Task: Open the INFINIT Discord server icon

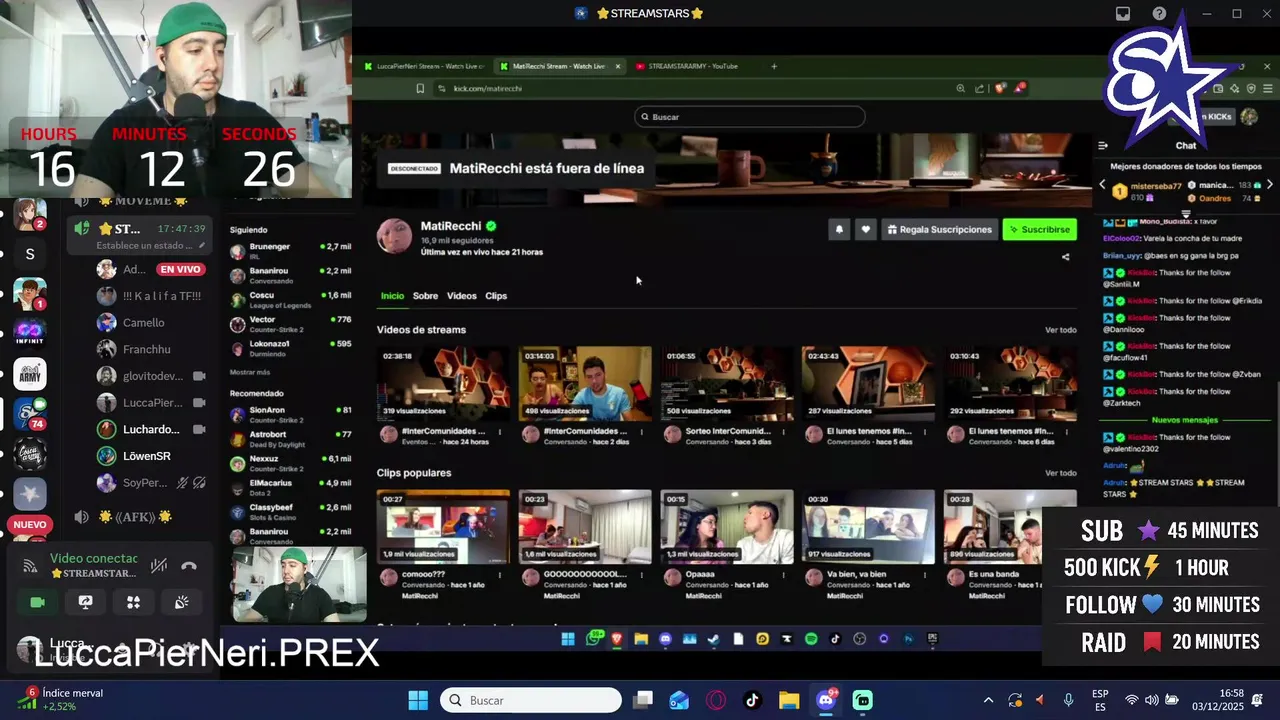Action: pyautogui.click(x=30, y=332)
